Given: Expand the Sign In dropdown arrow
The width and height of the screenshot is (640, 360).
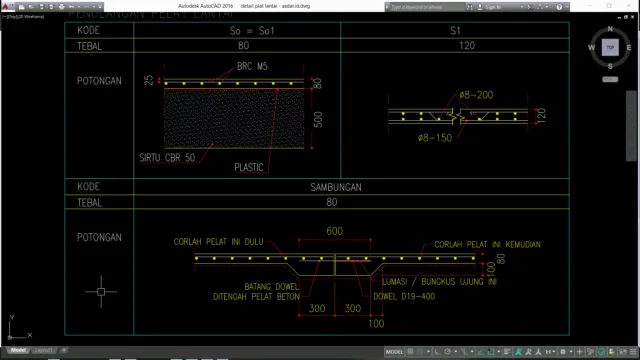Looking at the screenshot, I should tap(522, 7).
